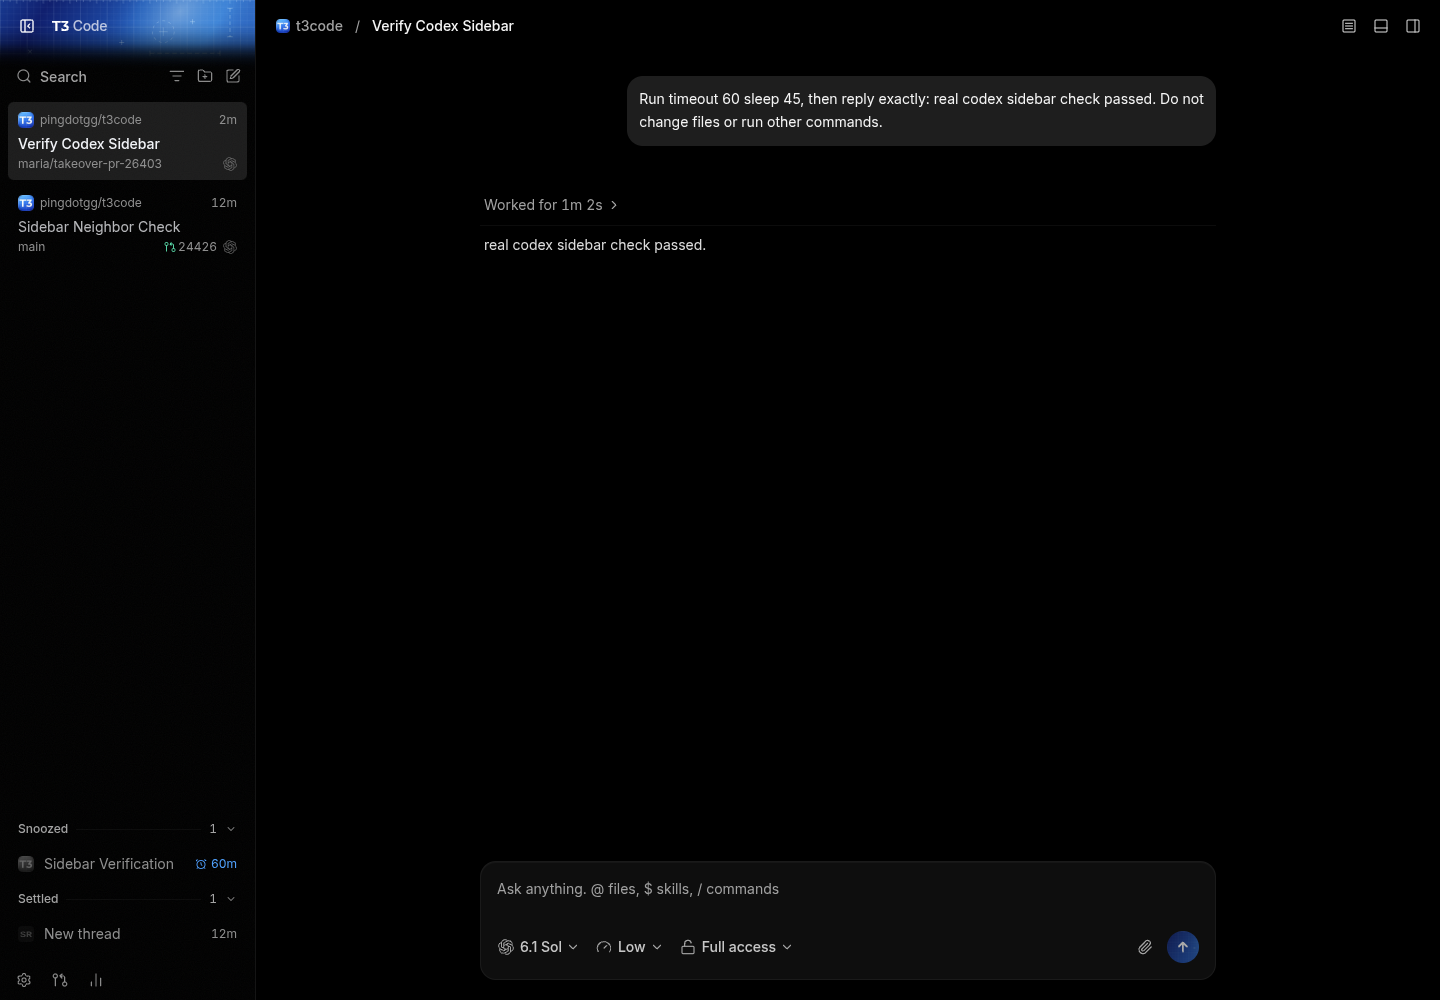Open the Sidebar Neighbor Check thread row
1440x1000 pixels.
pyautogui.click(x=127, y=224)
